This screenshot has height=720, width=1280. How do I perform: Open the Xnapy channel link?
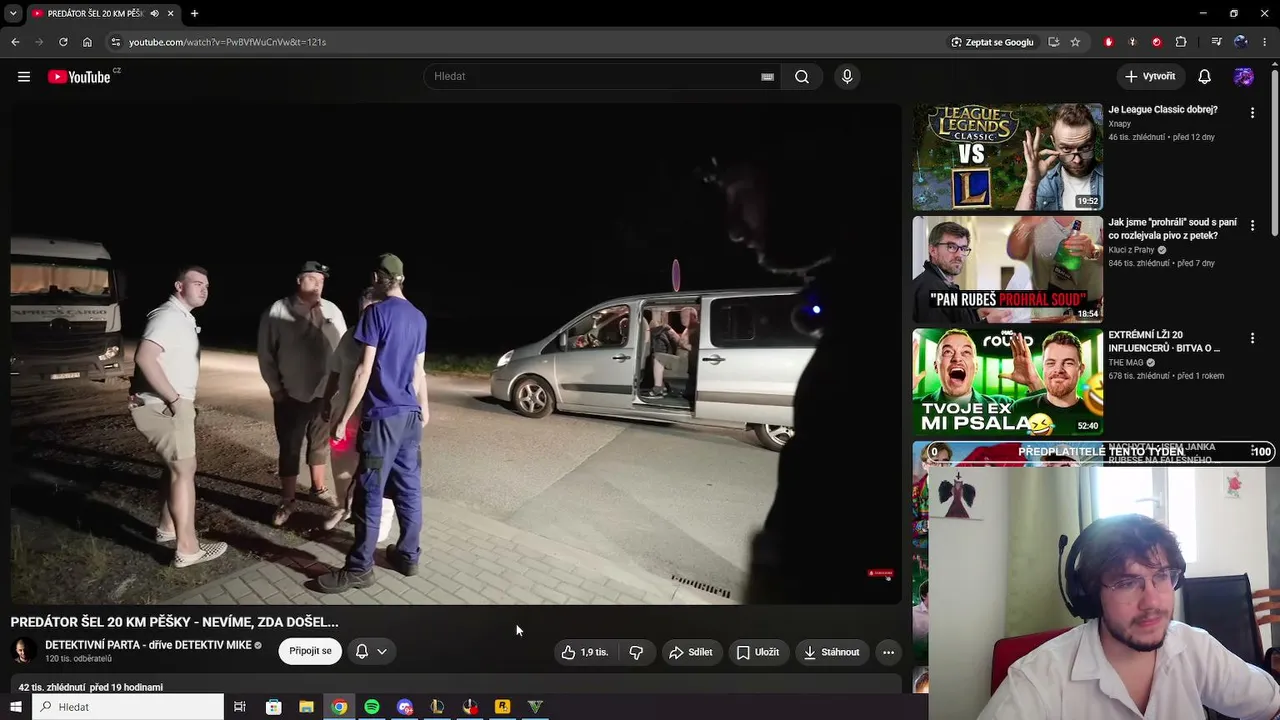click(1120, 124)
